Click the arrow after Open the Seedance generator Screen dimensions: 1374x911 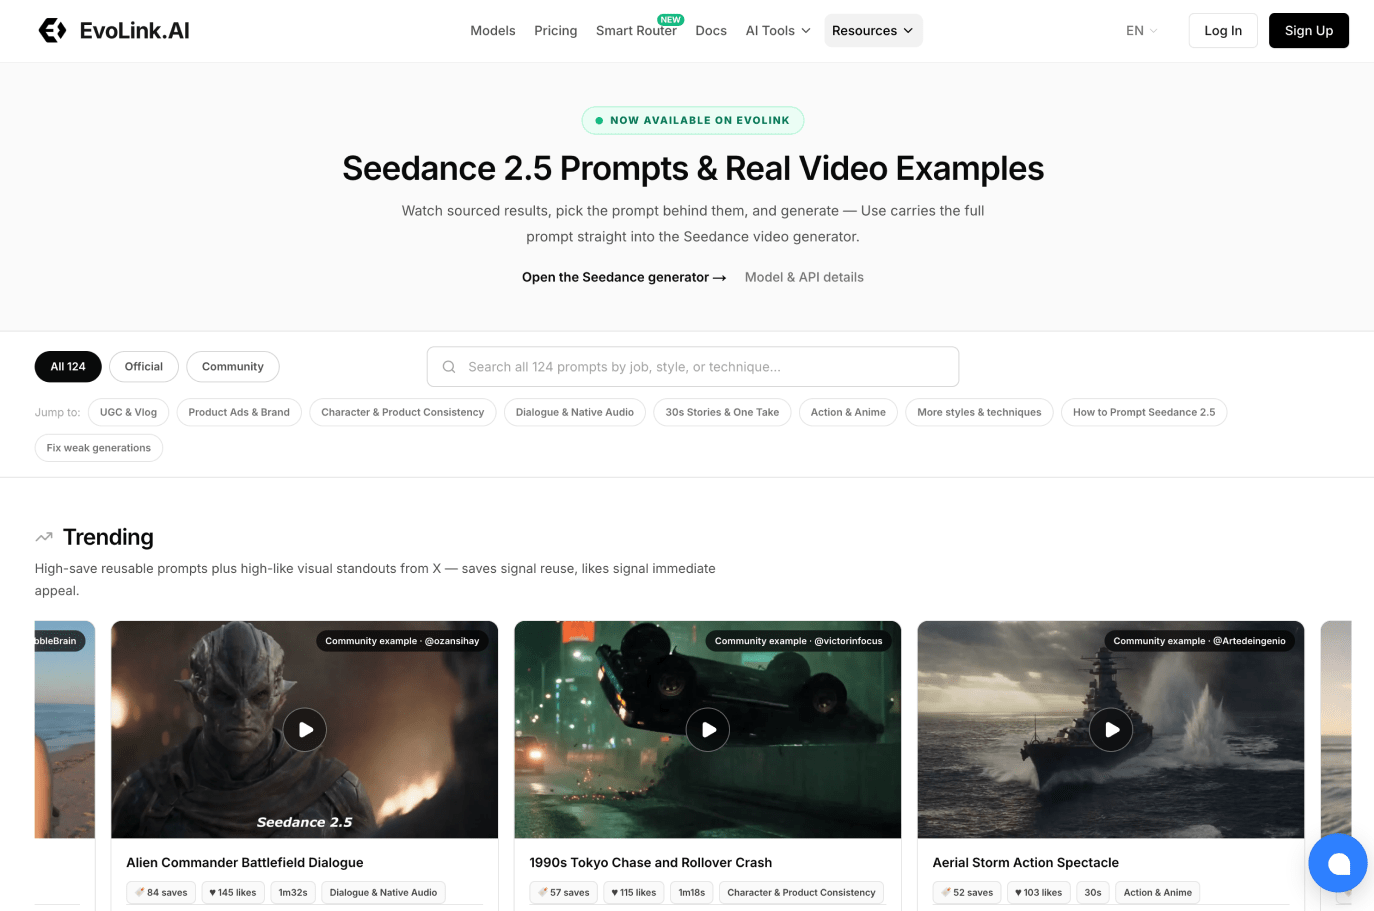pyautogui.click(x=720, y=278)
